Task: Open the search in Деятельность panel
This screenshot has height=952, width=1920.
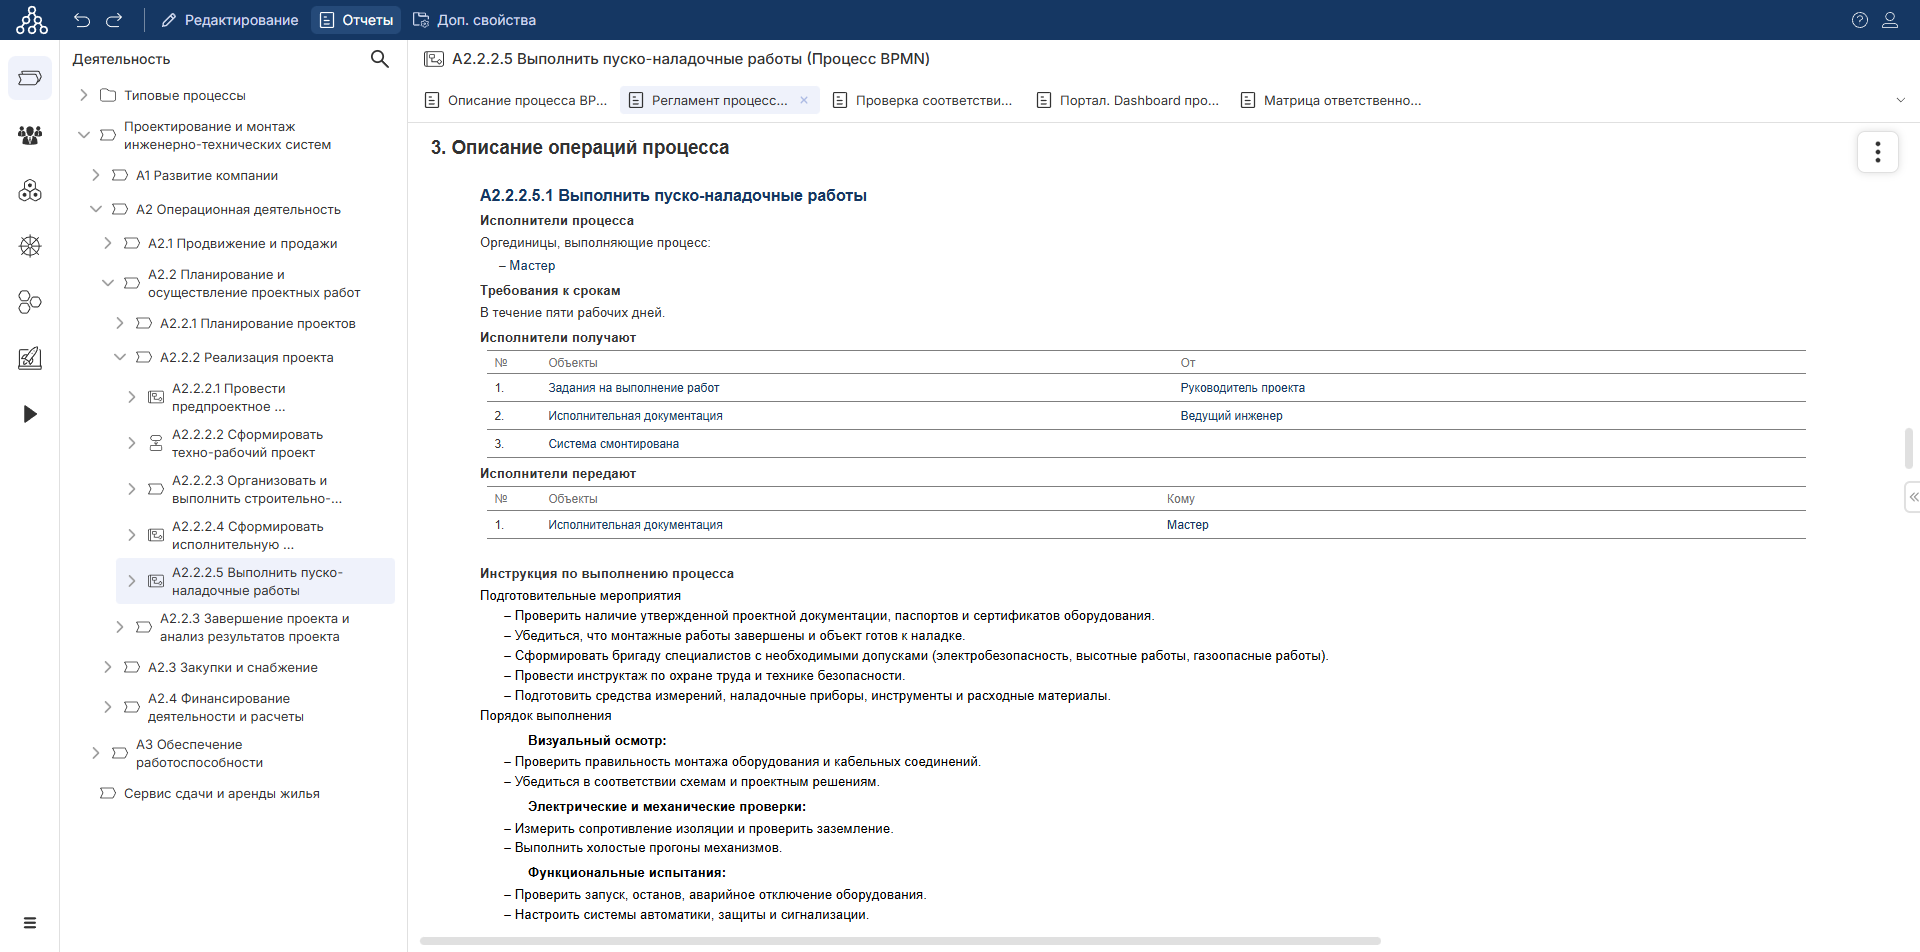Action: point(379,59)
